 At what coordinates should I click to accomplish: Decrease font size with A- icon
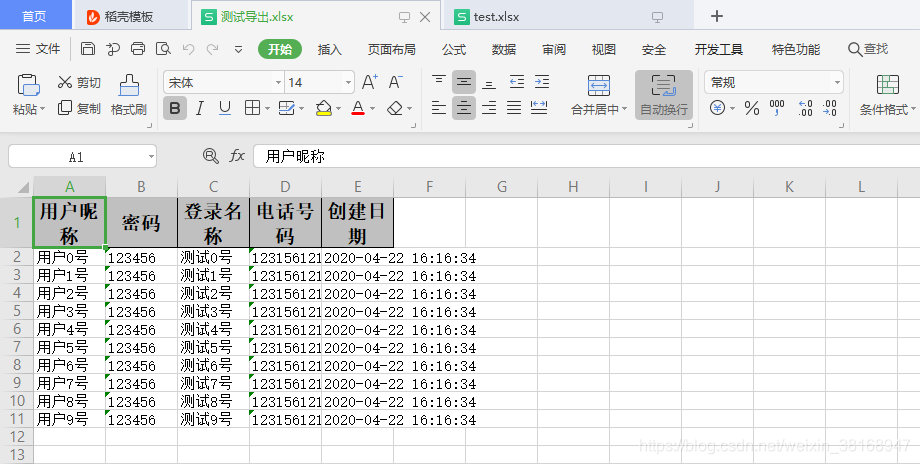coord(395,82)
